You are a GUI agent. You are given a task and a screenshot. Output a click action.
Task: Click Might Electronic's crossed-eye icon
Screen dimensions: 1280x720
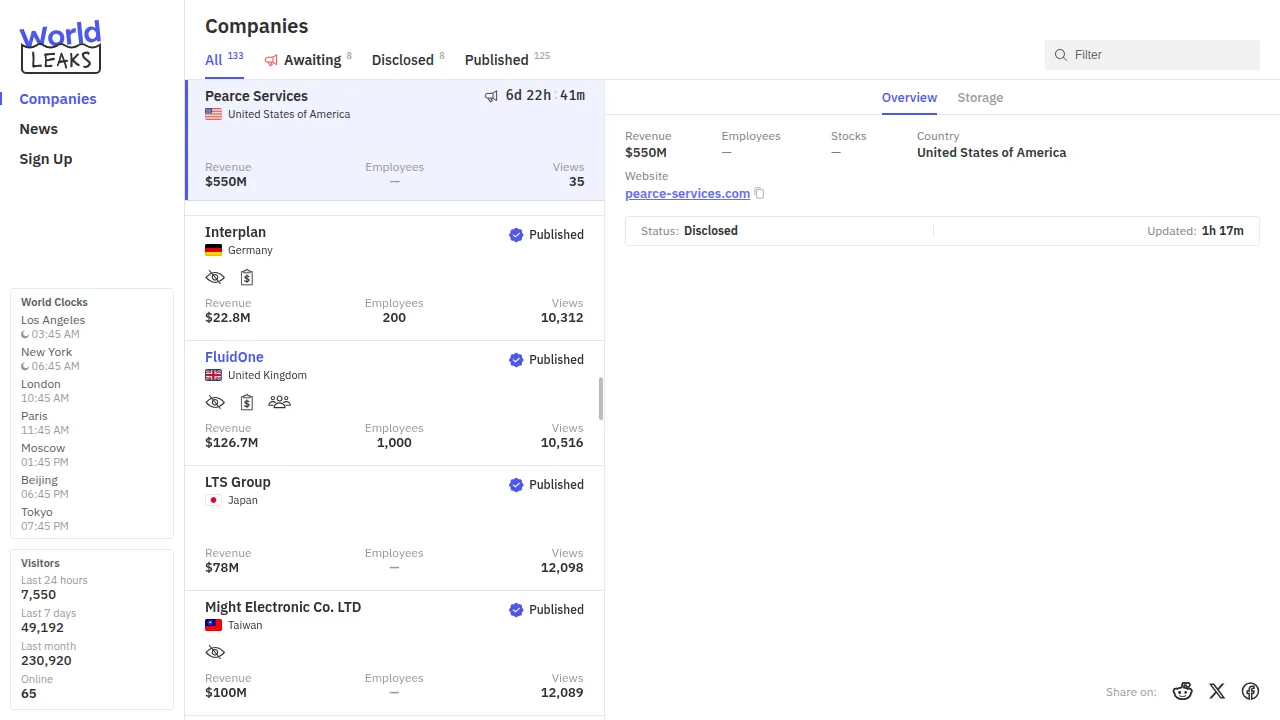(215, 652)
